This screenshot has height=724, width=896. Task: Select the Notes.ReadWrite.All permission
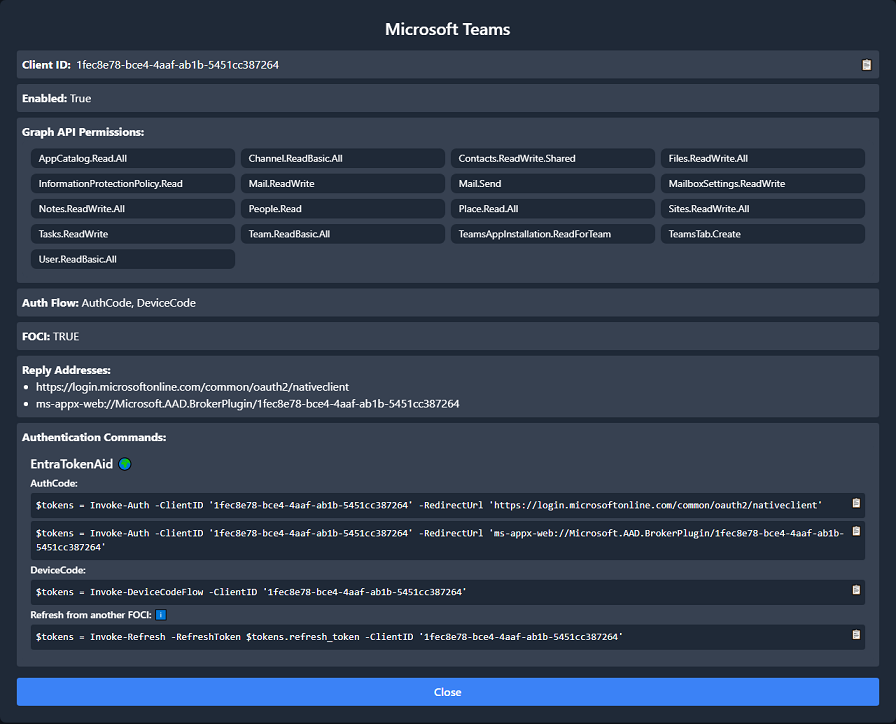point(133,209)
